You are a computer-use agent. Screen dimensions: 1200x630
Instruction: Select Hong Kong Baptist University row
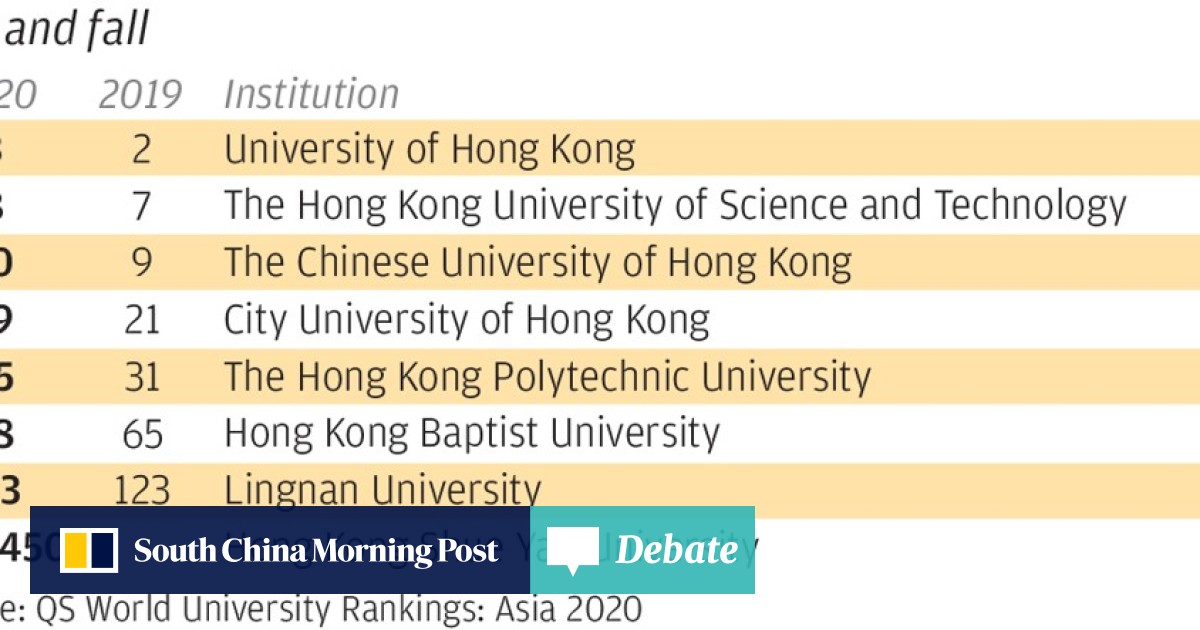click(471, 434)
